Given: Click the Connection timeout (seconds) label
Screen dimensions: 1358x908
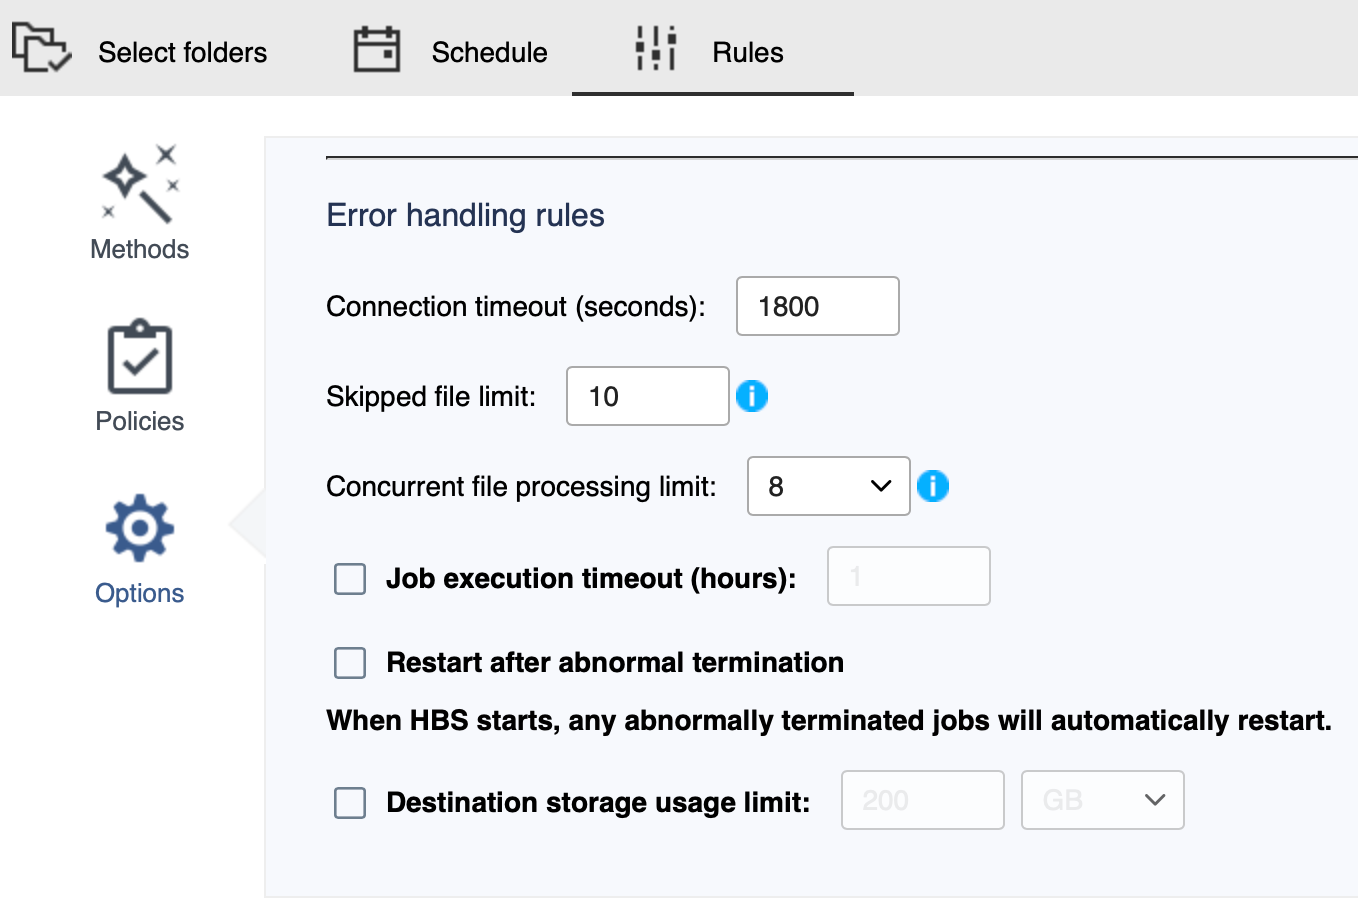Looking at the screenshot, I should (x=516, y=306).
